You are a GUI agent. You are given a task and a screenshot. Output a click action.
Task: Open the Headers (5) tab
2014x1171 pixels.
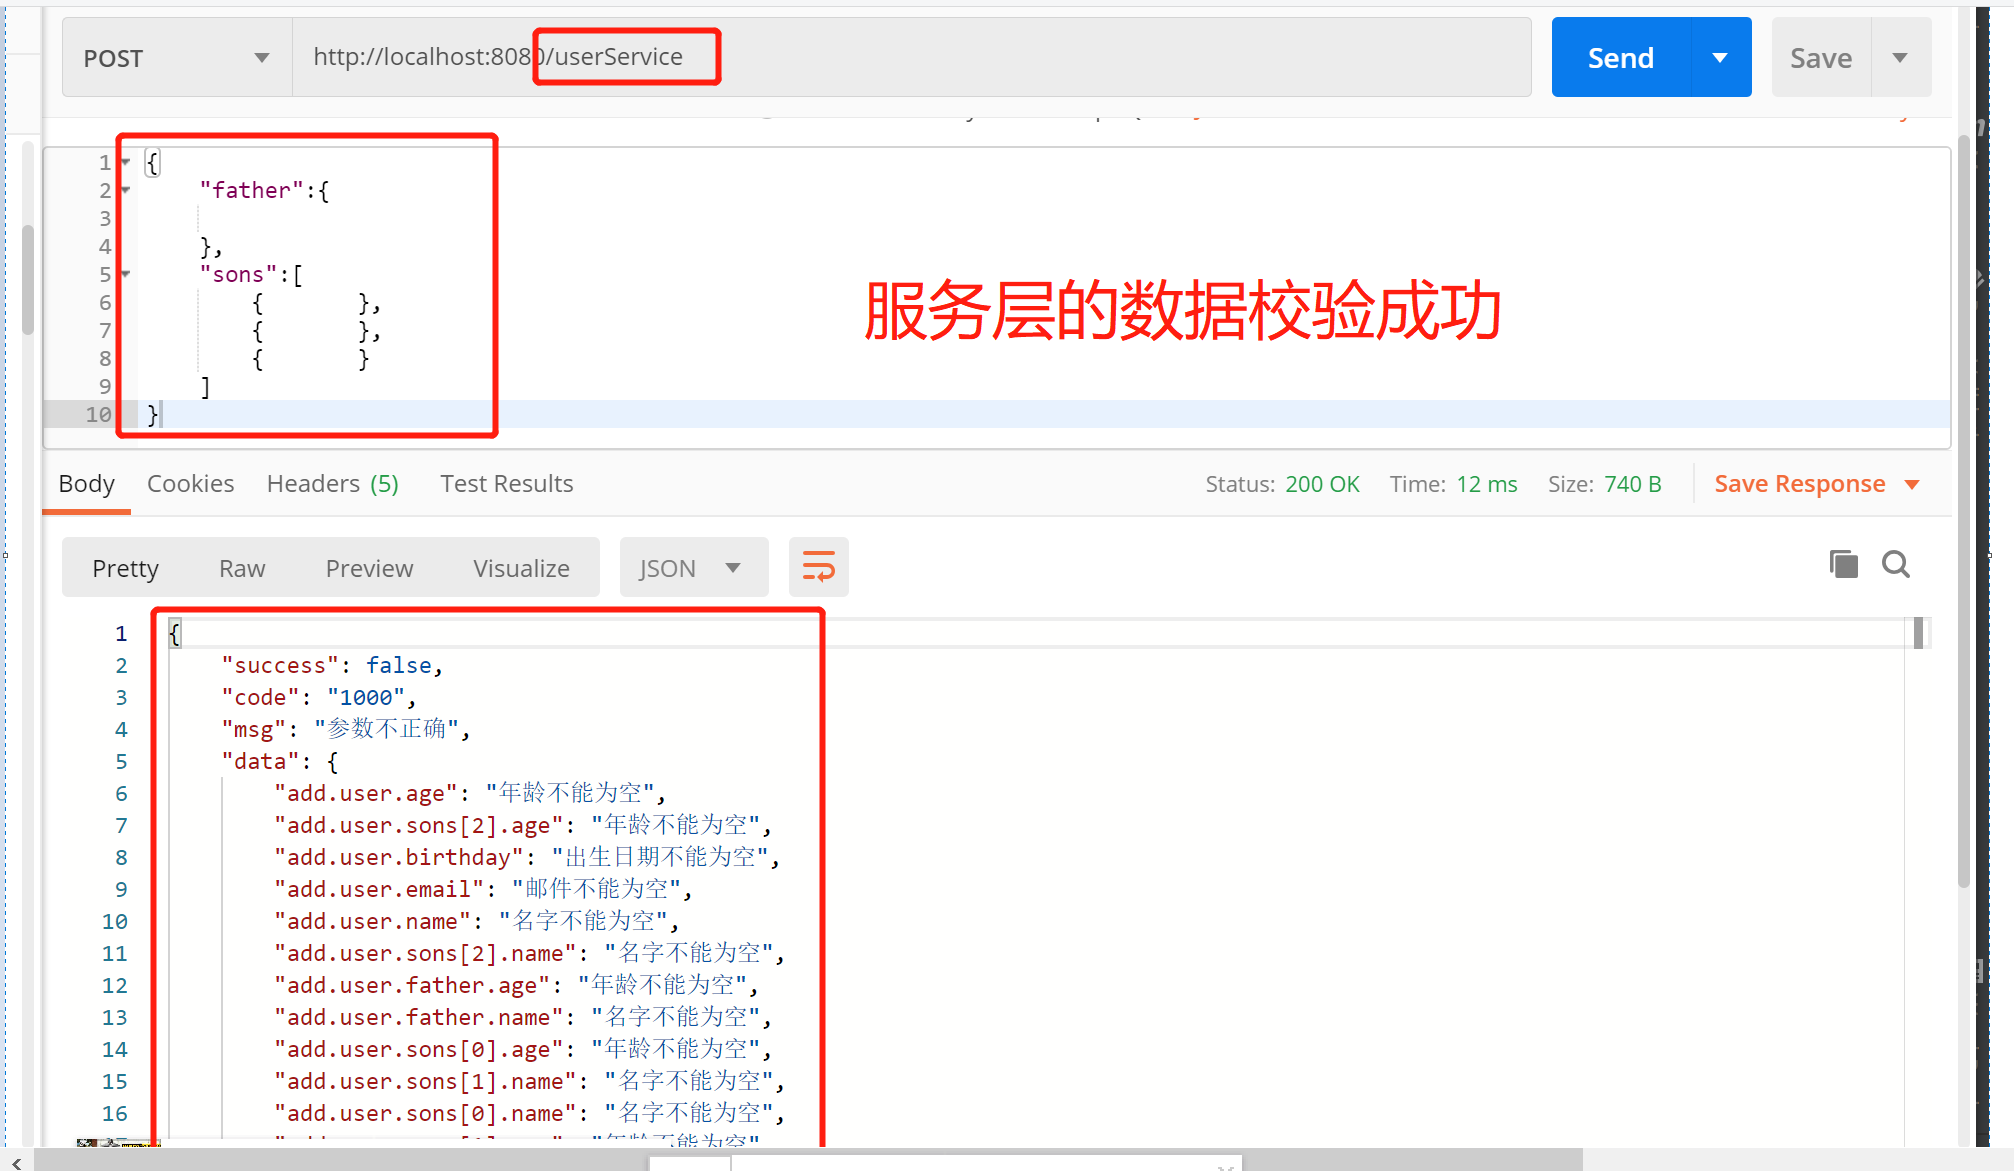click(x=332, y=484)
